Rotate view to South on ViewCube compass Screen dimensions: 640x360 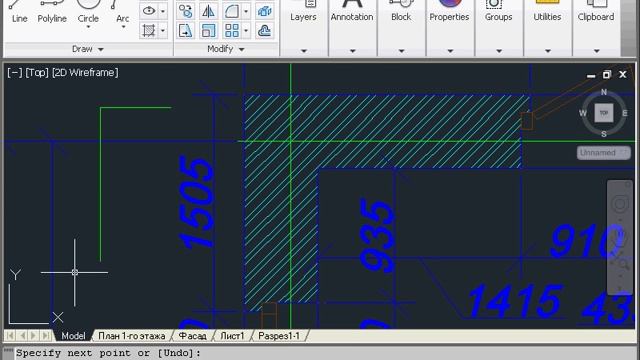click(x=604, y=134)
